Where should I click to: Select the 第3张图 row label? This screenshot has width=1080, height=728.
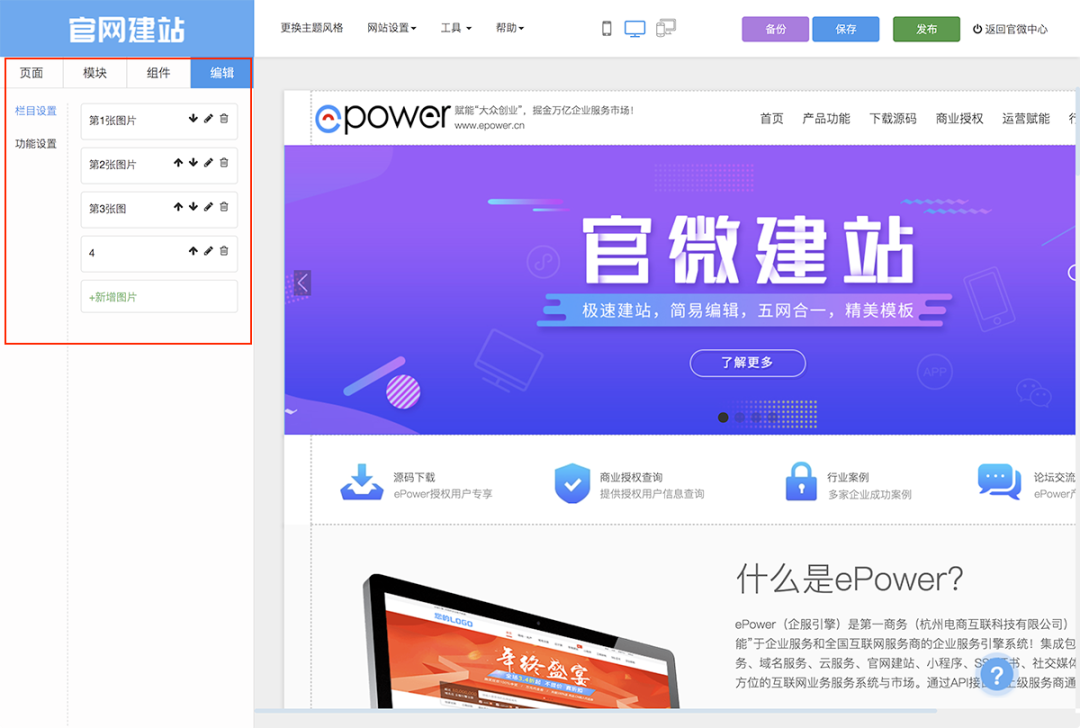click(x=107, y=209)
